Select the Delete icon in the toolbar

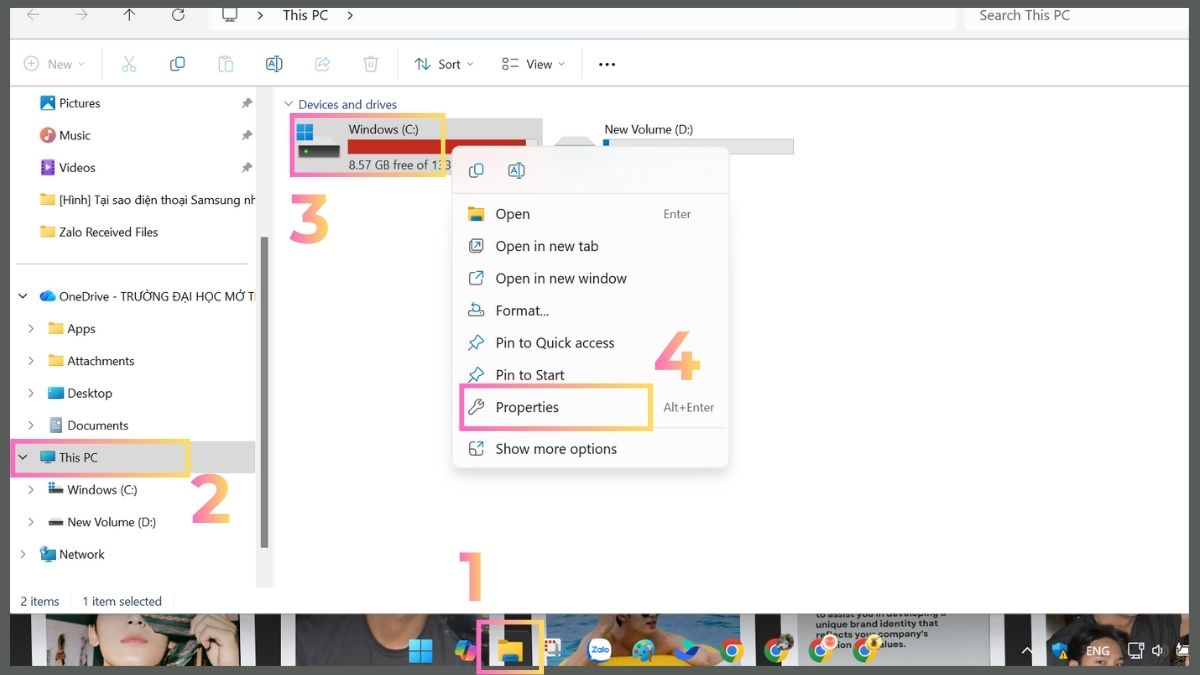pos(369,63)
